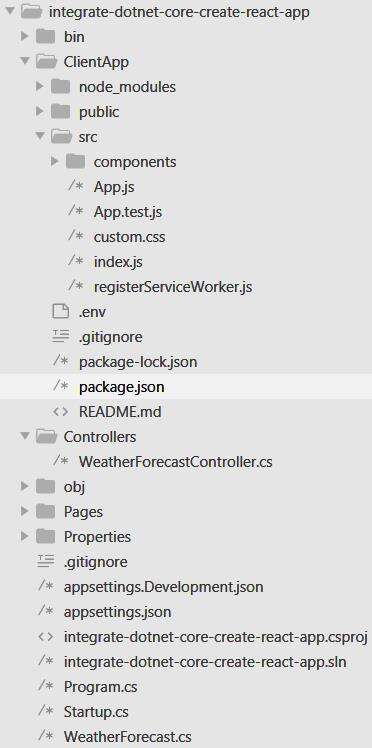Click the components folder icon
This screenshot has width=372, height=748.
point(75,162)
